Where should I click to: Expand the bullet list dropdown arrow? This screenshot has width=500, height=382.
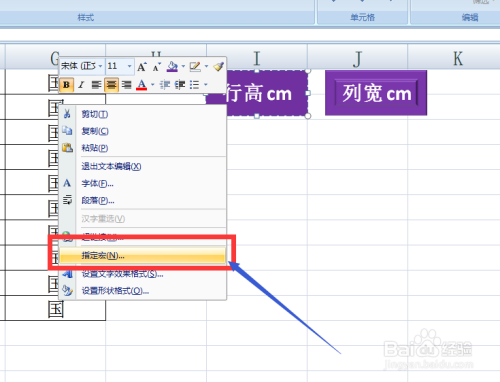[206, 85]
